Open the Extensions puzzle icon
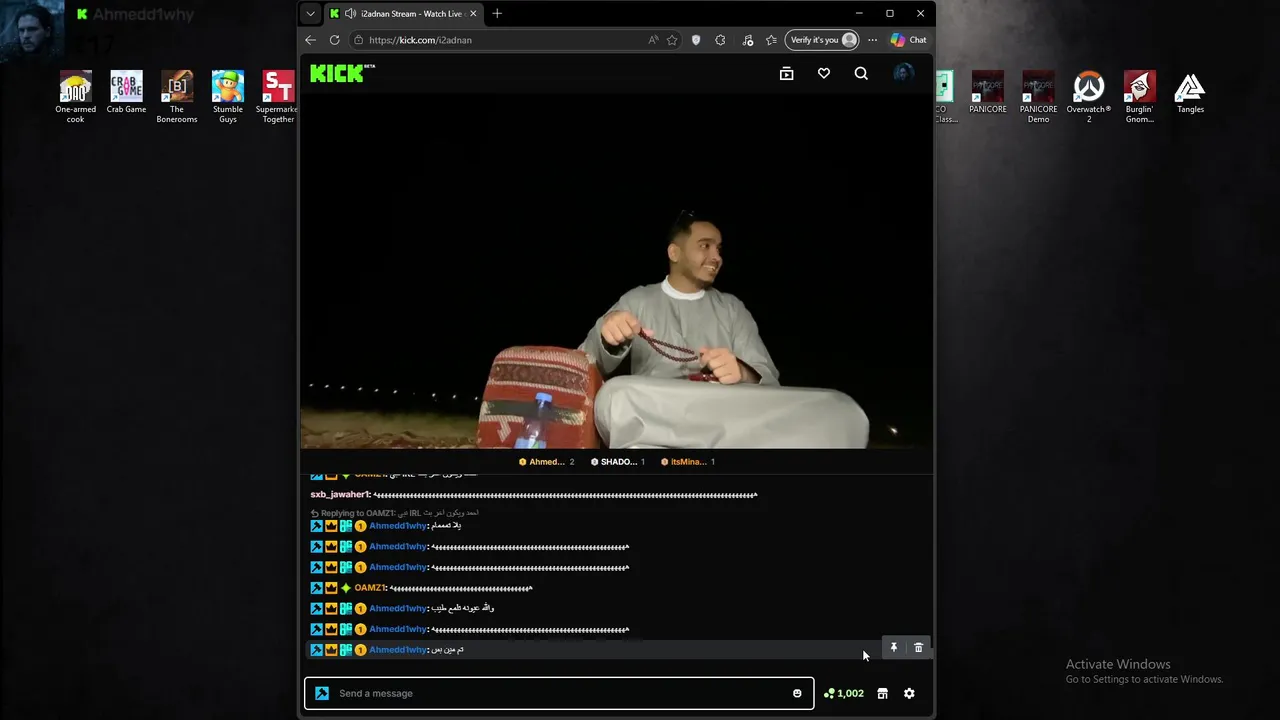 pos(720,40)
